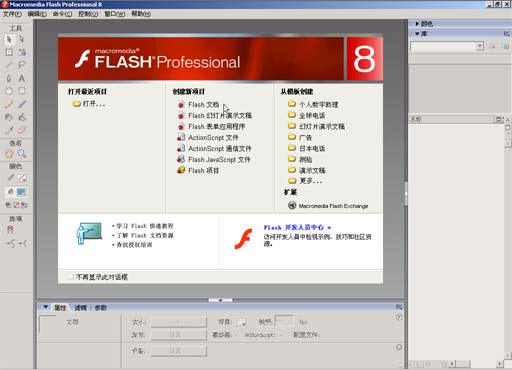Click the Black and White colors button

[x=9, y=205]
